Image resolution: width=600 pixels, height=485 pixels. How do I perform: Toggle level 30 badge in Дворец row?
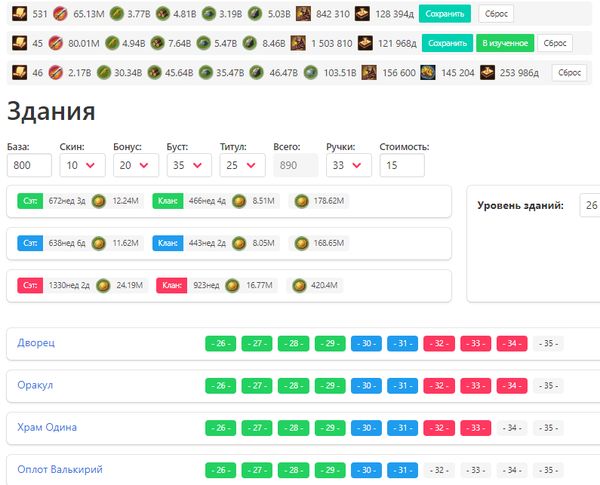(367, 343)
